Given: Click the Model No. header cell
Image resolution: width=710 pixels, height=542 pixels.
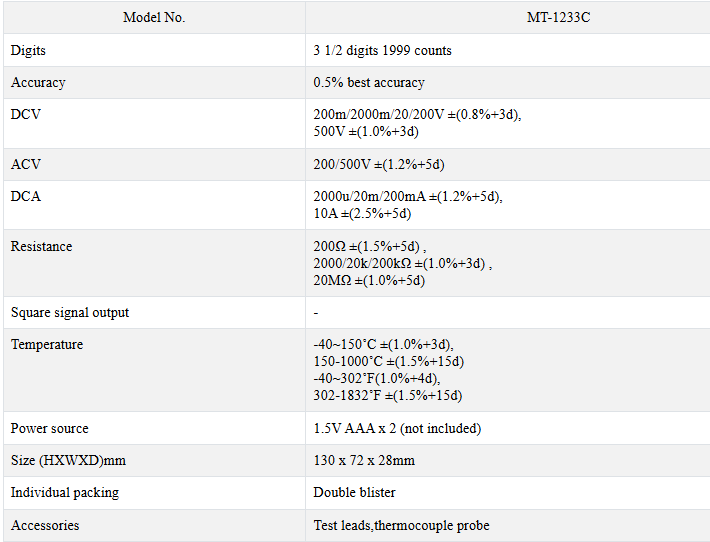Looking at the screenshot, I should click(154, 17).
